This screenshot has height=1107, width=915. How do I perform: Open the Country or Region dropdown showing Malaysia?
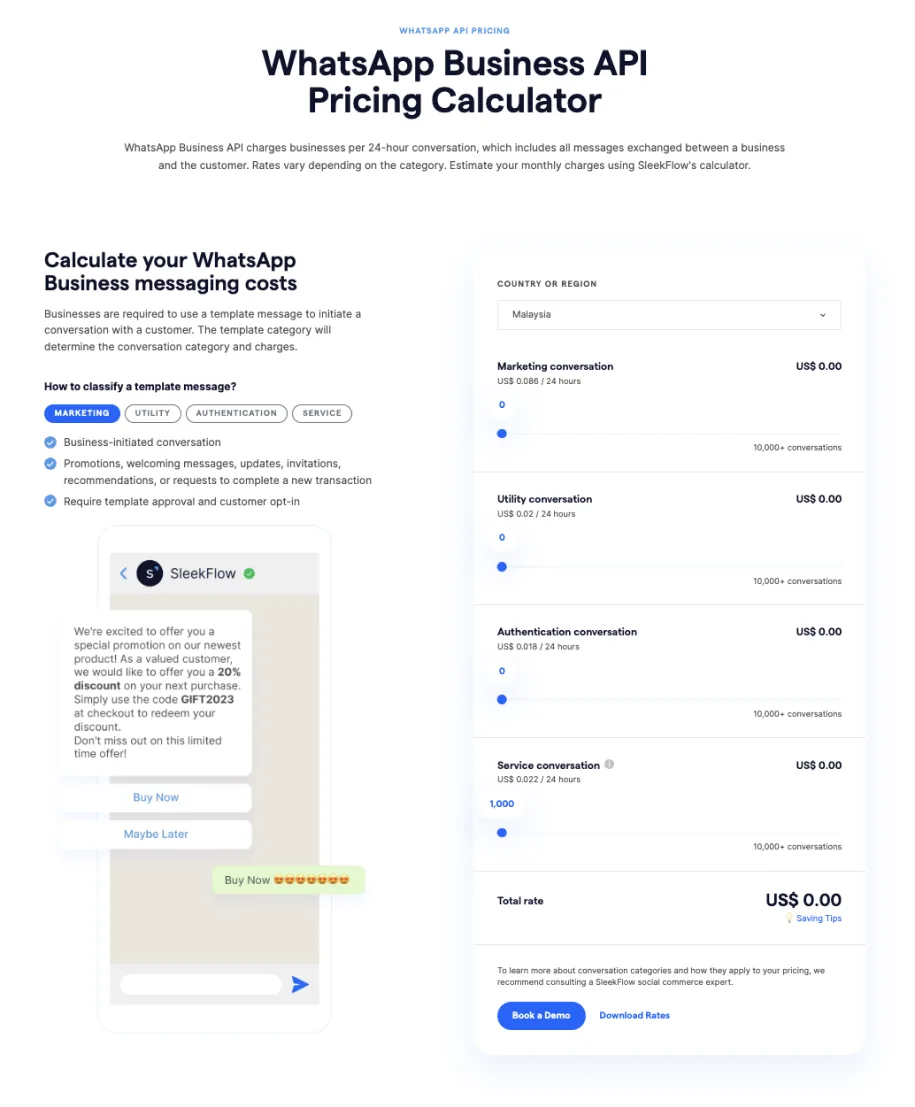point(668,315)
